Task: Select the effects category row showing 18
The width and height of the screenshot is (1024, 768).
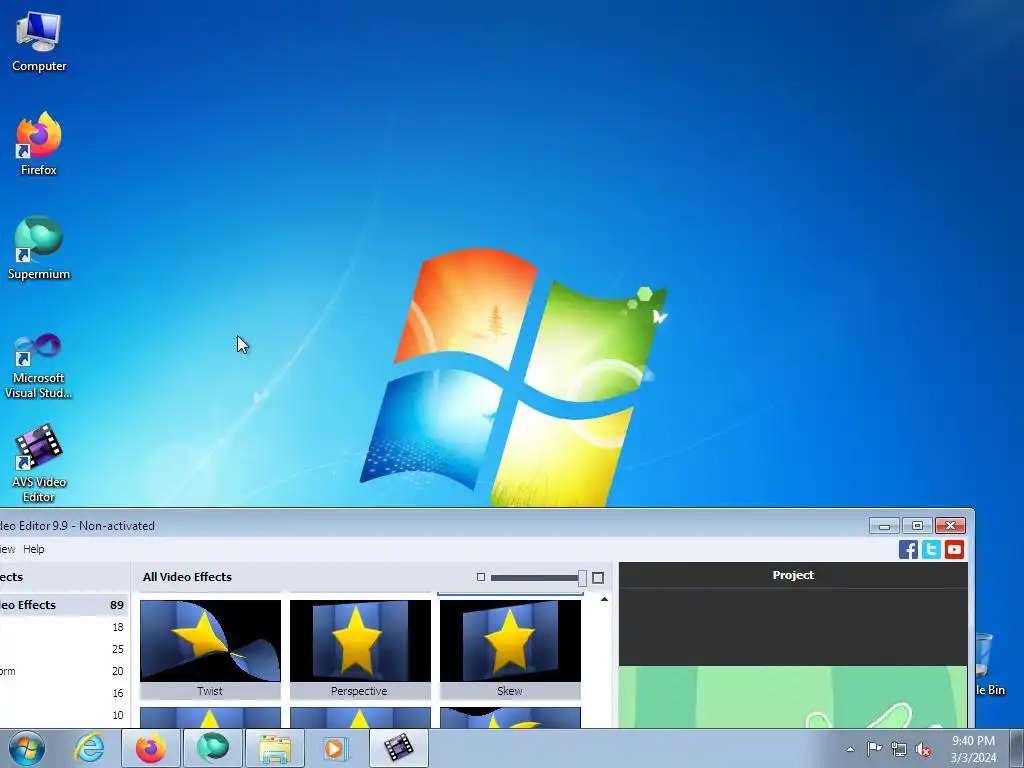Action: [63, 627]
